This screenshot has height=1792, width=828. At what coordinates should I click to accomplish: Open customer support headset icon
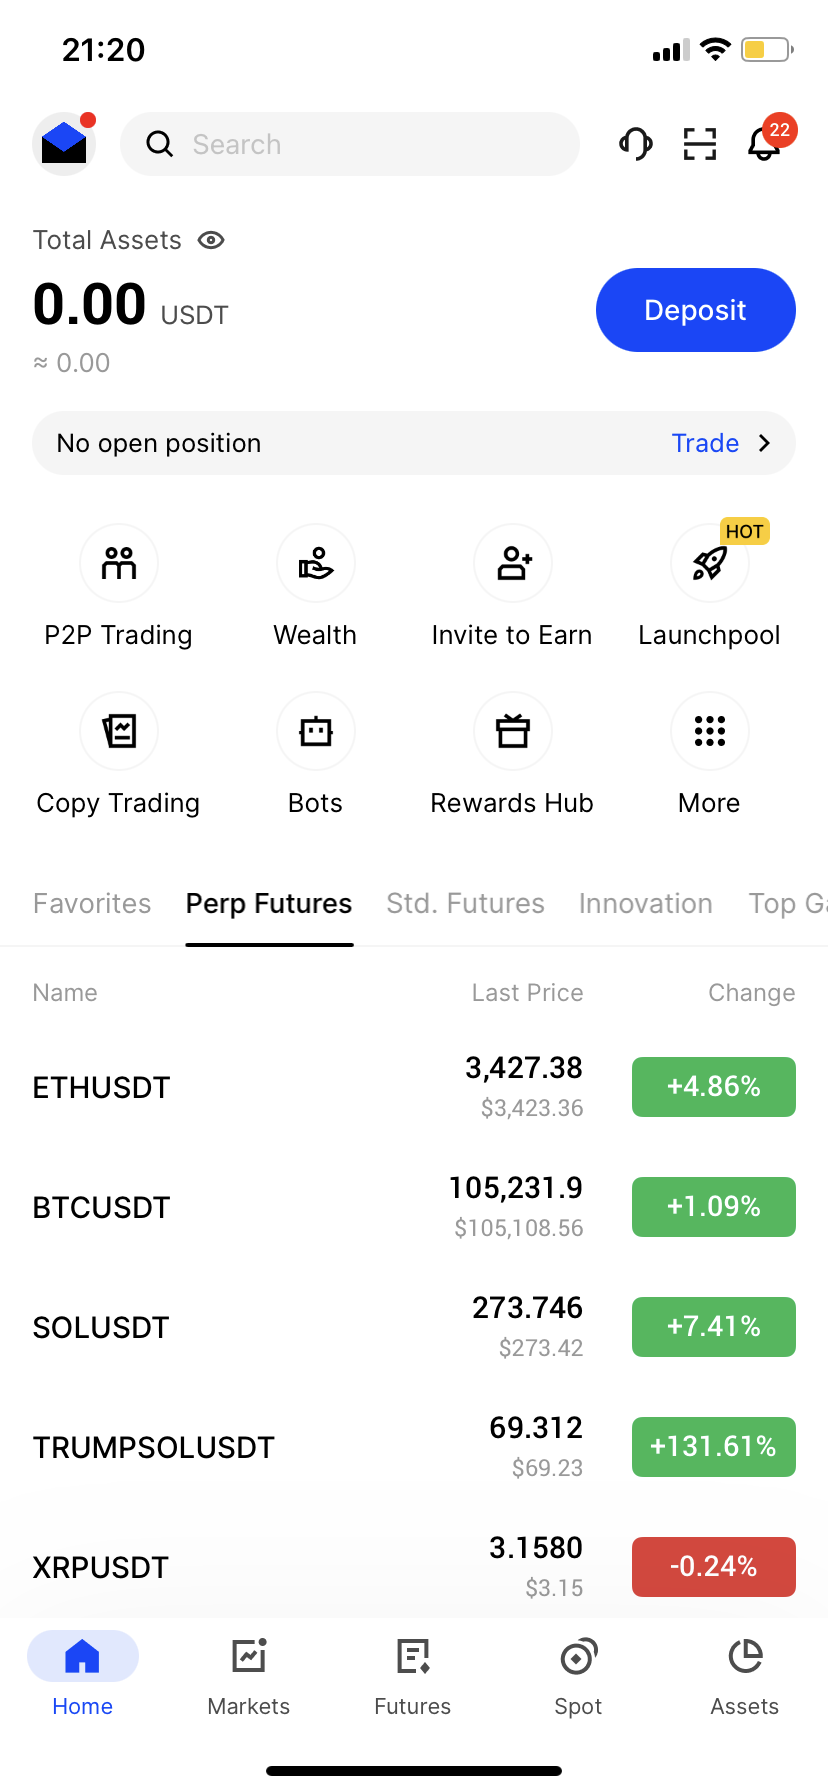pyautogui.click(x=635, y=144)
